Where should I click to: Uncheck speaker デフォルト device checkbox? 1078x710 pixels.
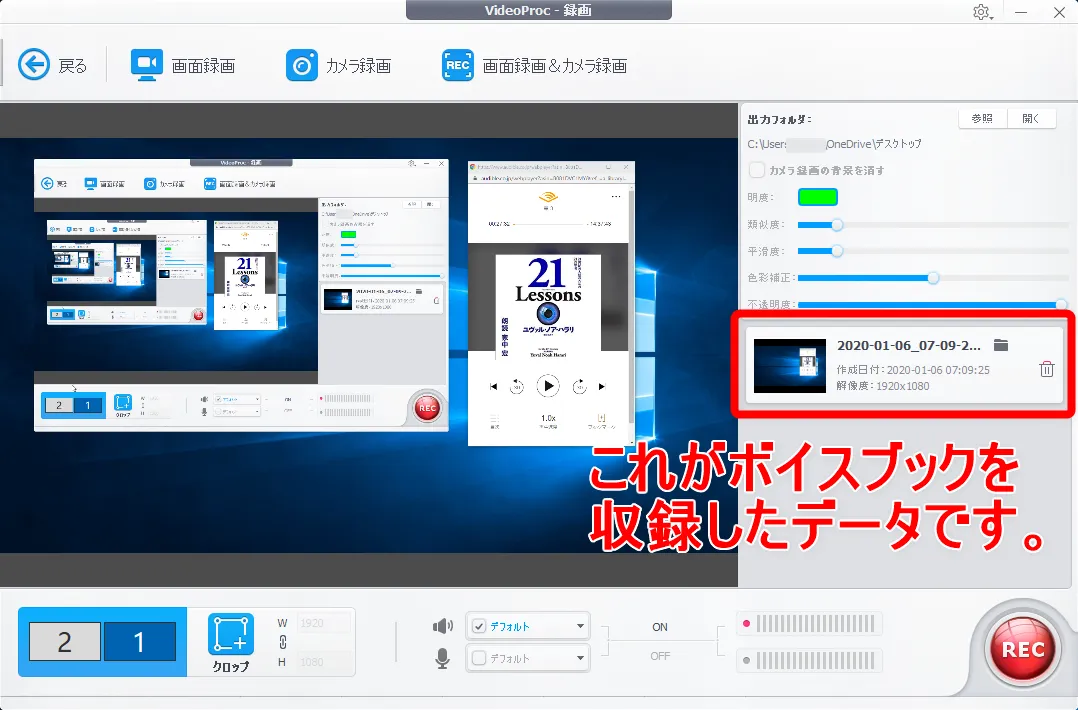tap(479, 626)
